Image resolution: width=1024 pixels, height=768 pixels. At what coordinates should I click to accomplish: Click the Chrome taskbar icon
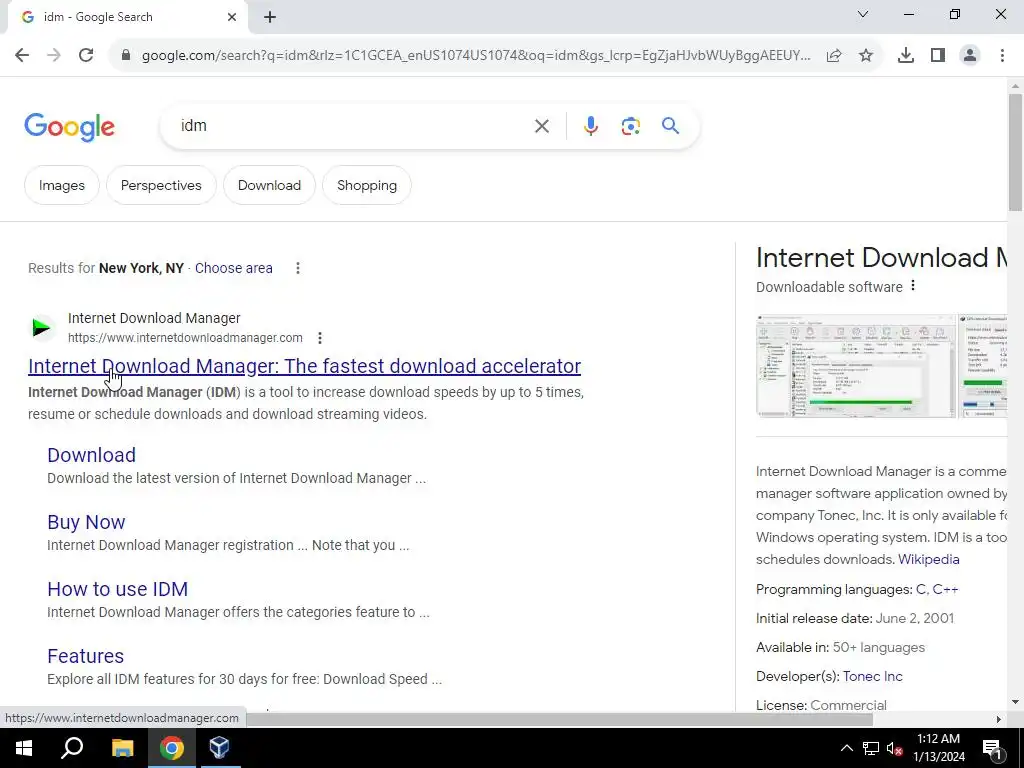(172, 748)
